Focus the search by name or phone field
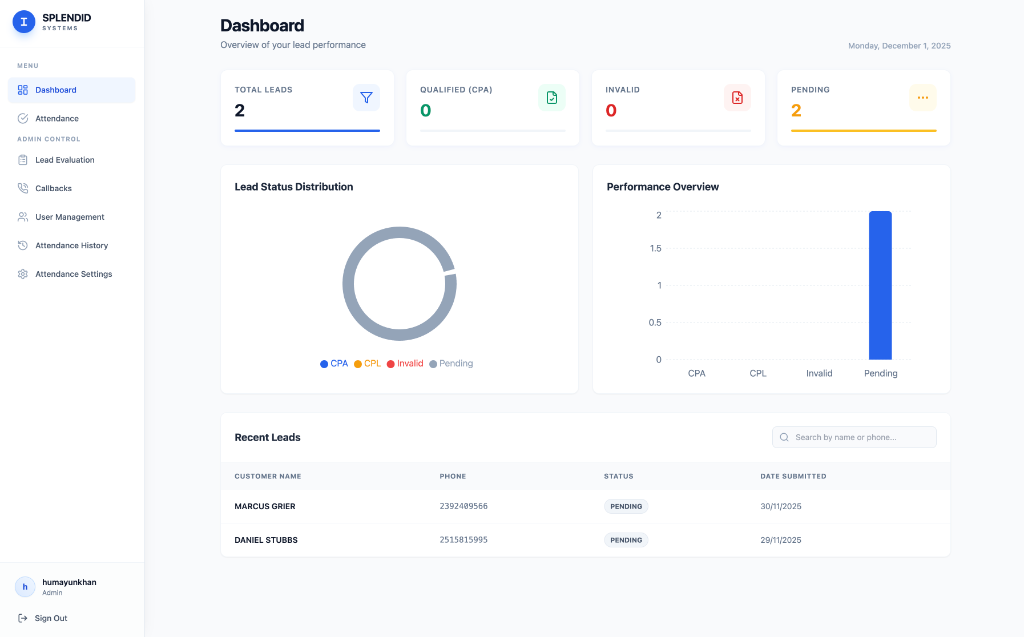The image size is (1024, 637). 862,437
